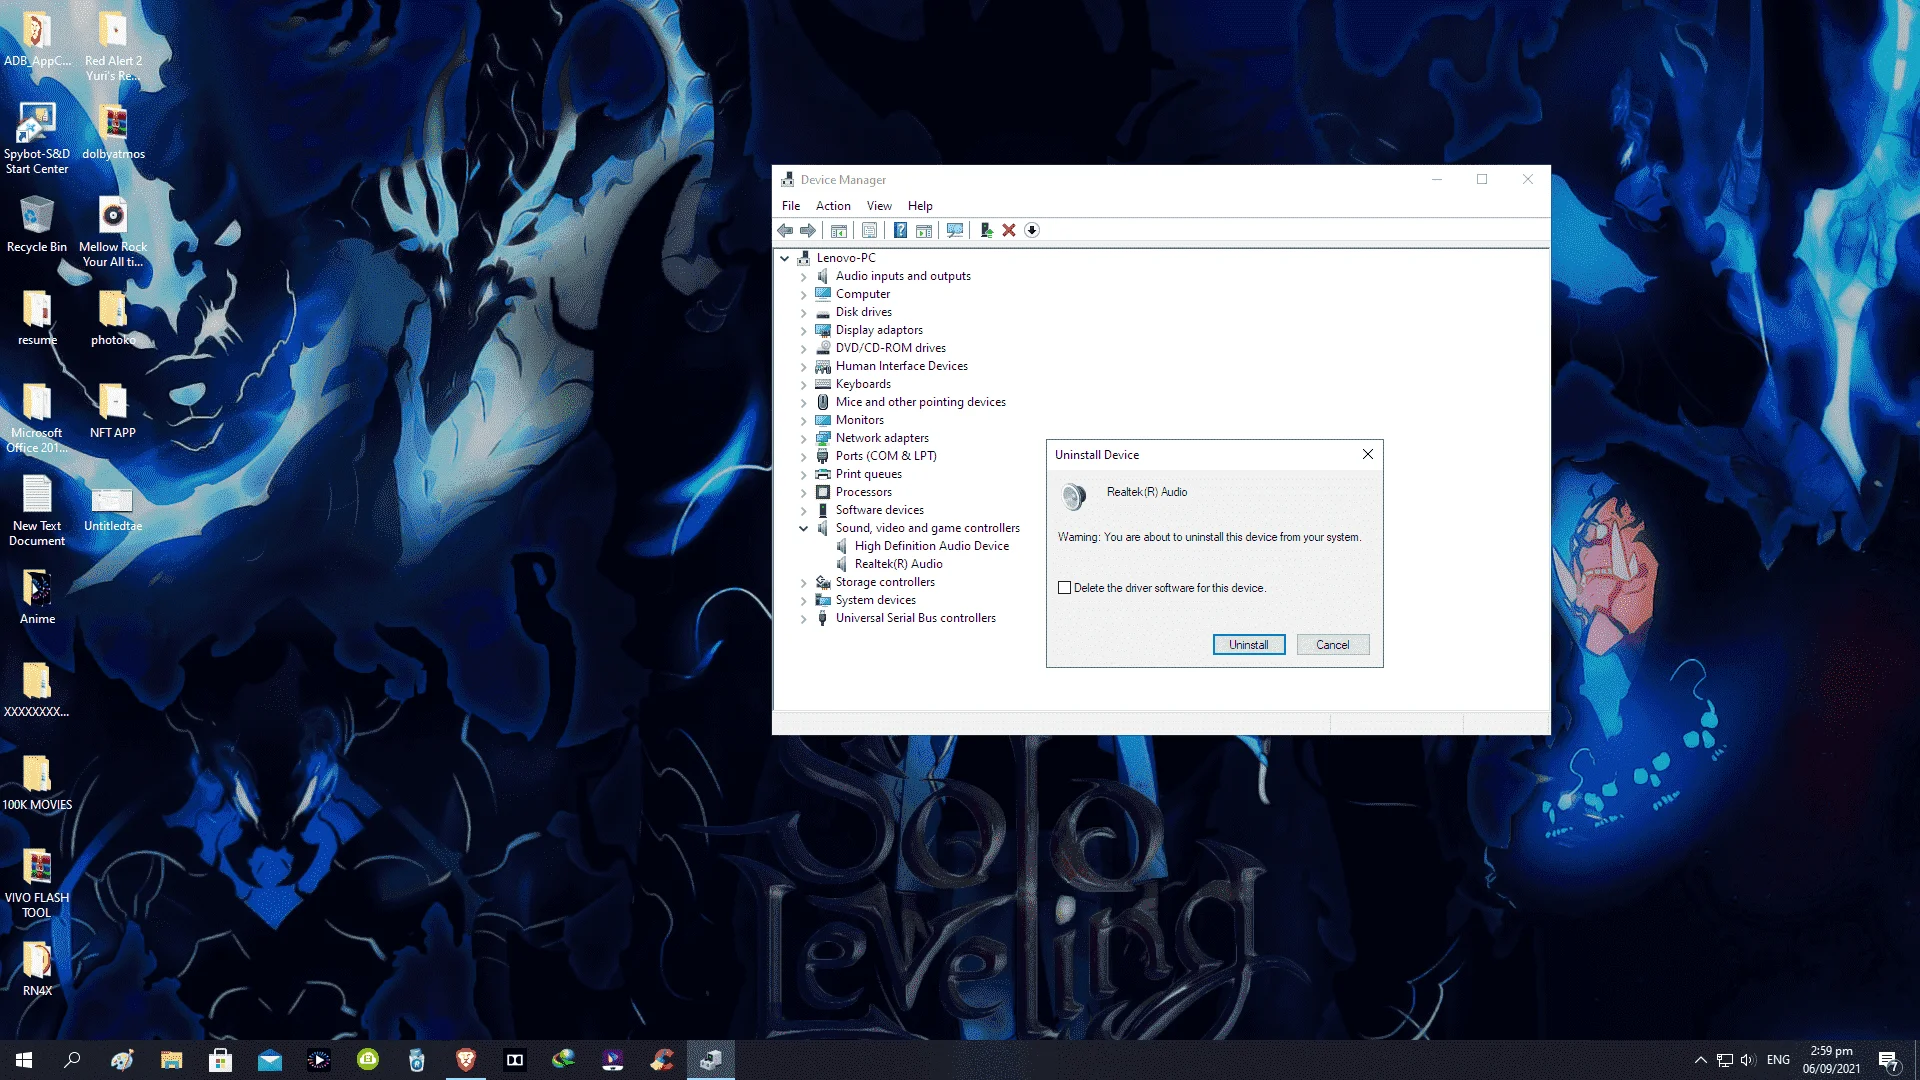Click the Show/Hide Action Pane toolbar icon

tap(924, 231)
